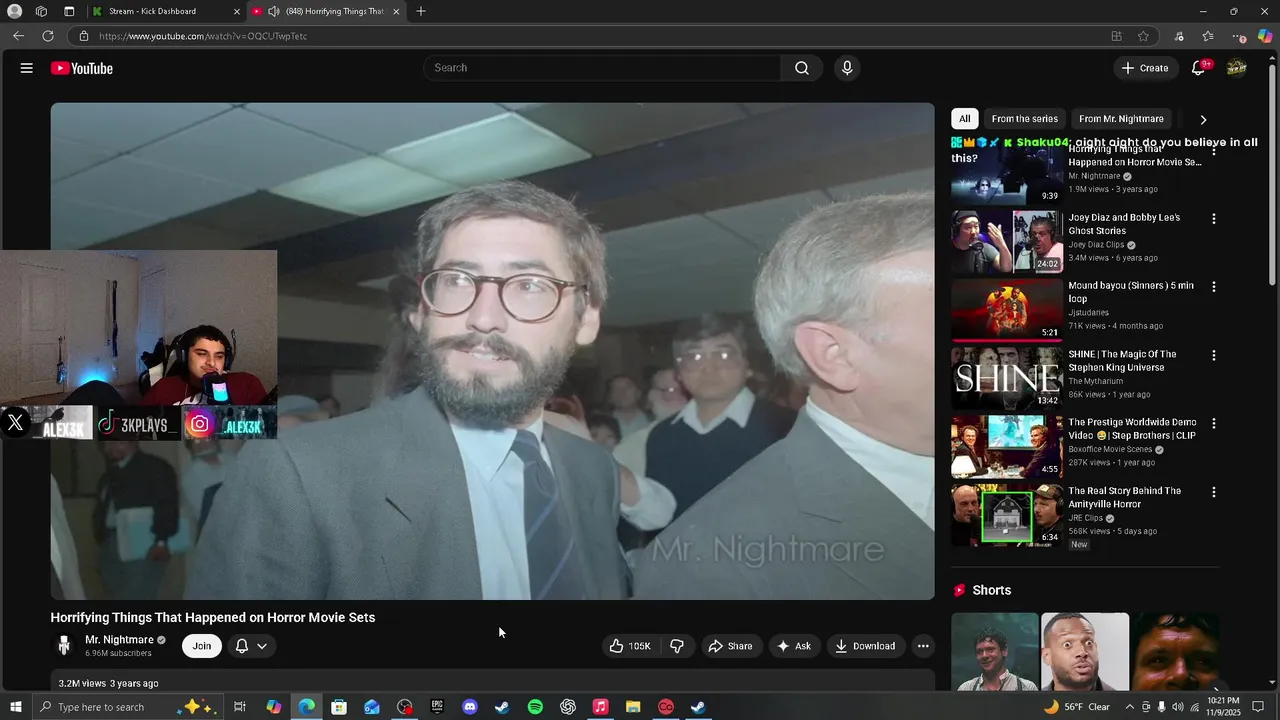
Task: Open the YouTube account avatar menu
Action: pos(1237,68)
